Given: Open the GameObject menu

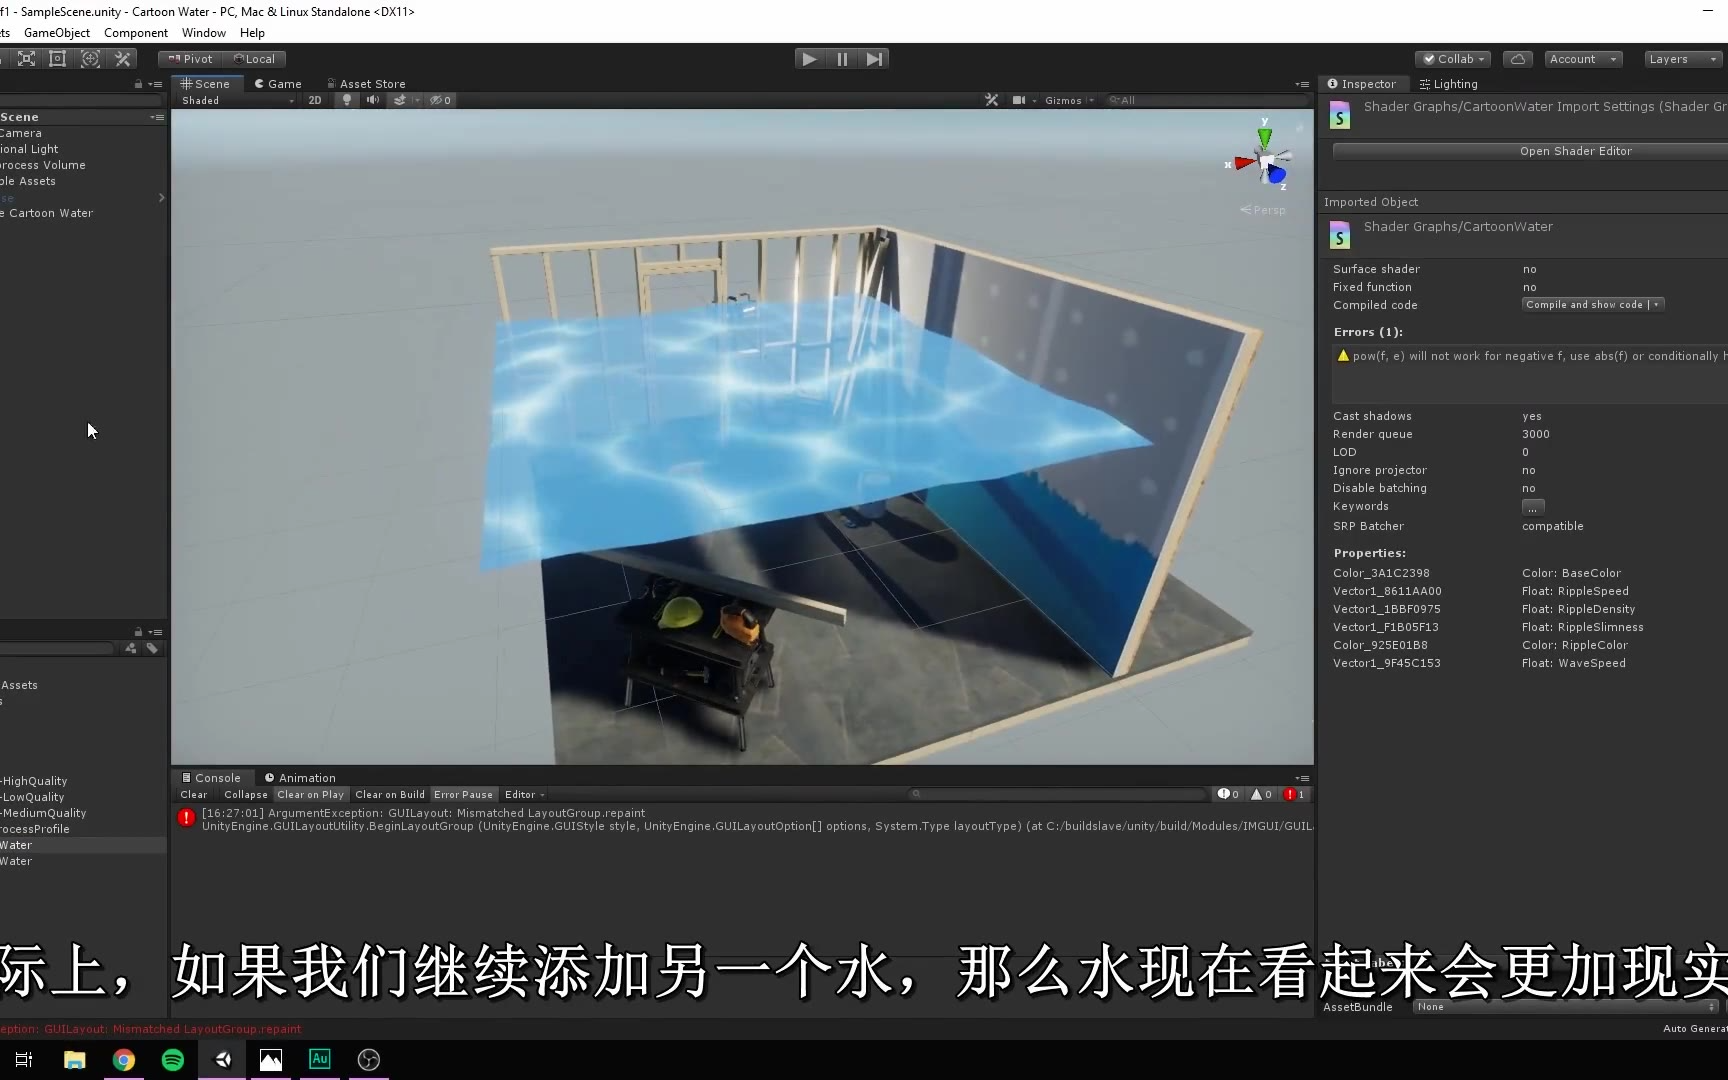Looking at the screenshot, I should [x=57, y=33].
